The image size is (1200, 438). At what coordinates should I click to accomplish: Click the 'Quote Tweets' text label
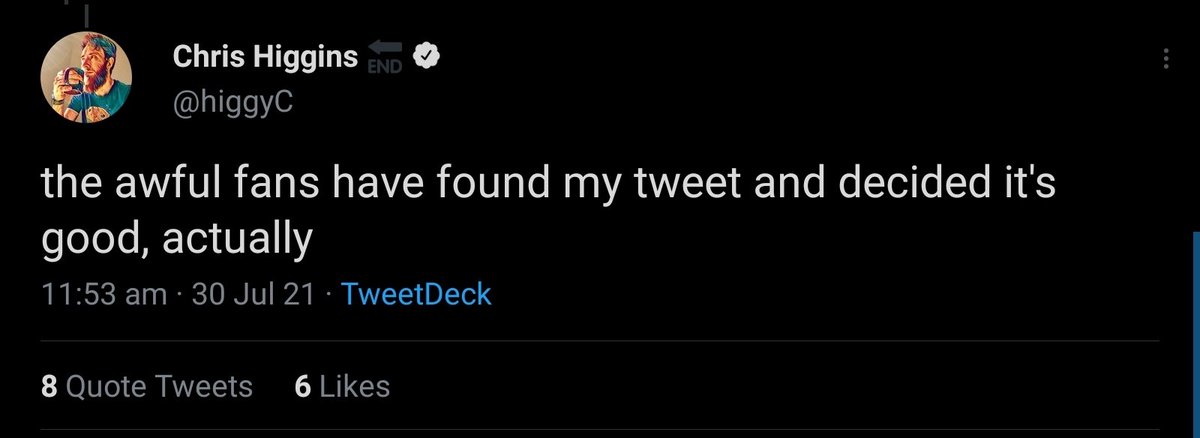click(159, 386)
